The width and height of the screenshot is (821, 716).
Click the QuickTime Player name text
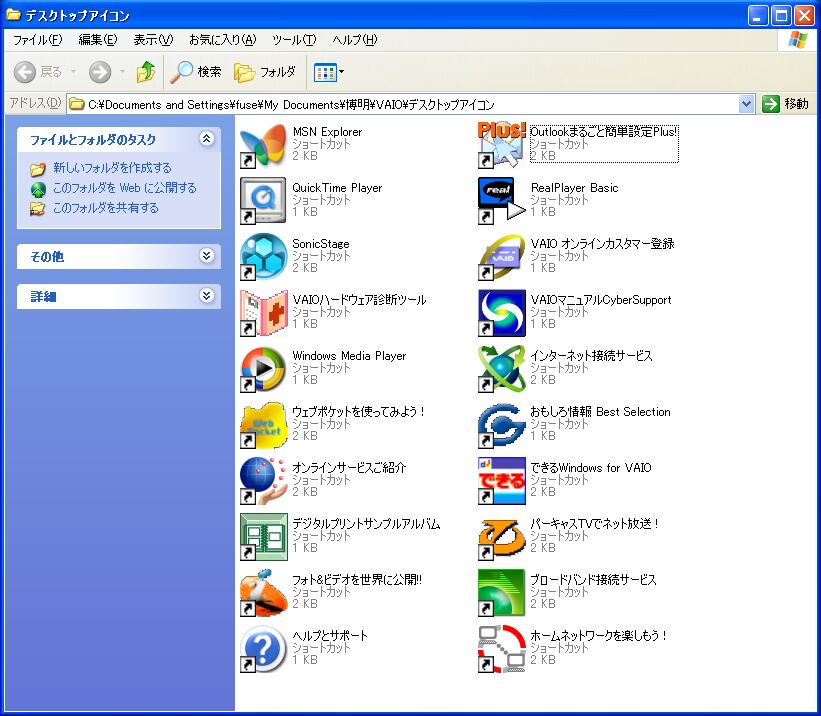click(x=337, y=188)
